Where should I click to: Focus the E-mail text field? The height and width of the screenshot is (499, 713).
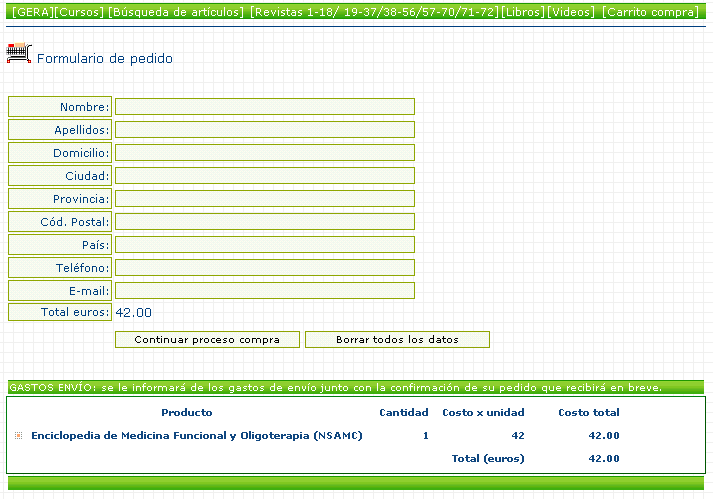[x=265, y=291]
